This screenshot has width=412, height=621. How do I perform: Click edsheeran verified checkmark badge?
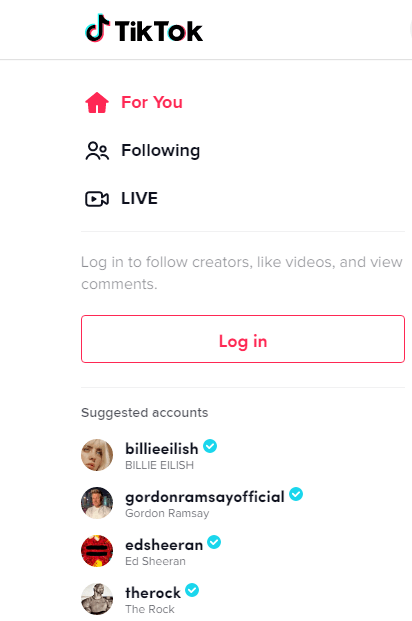214,542
